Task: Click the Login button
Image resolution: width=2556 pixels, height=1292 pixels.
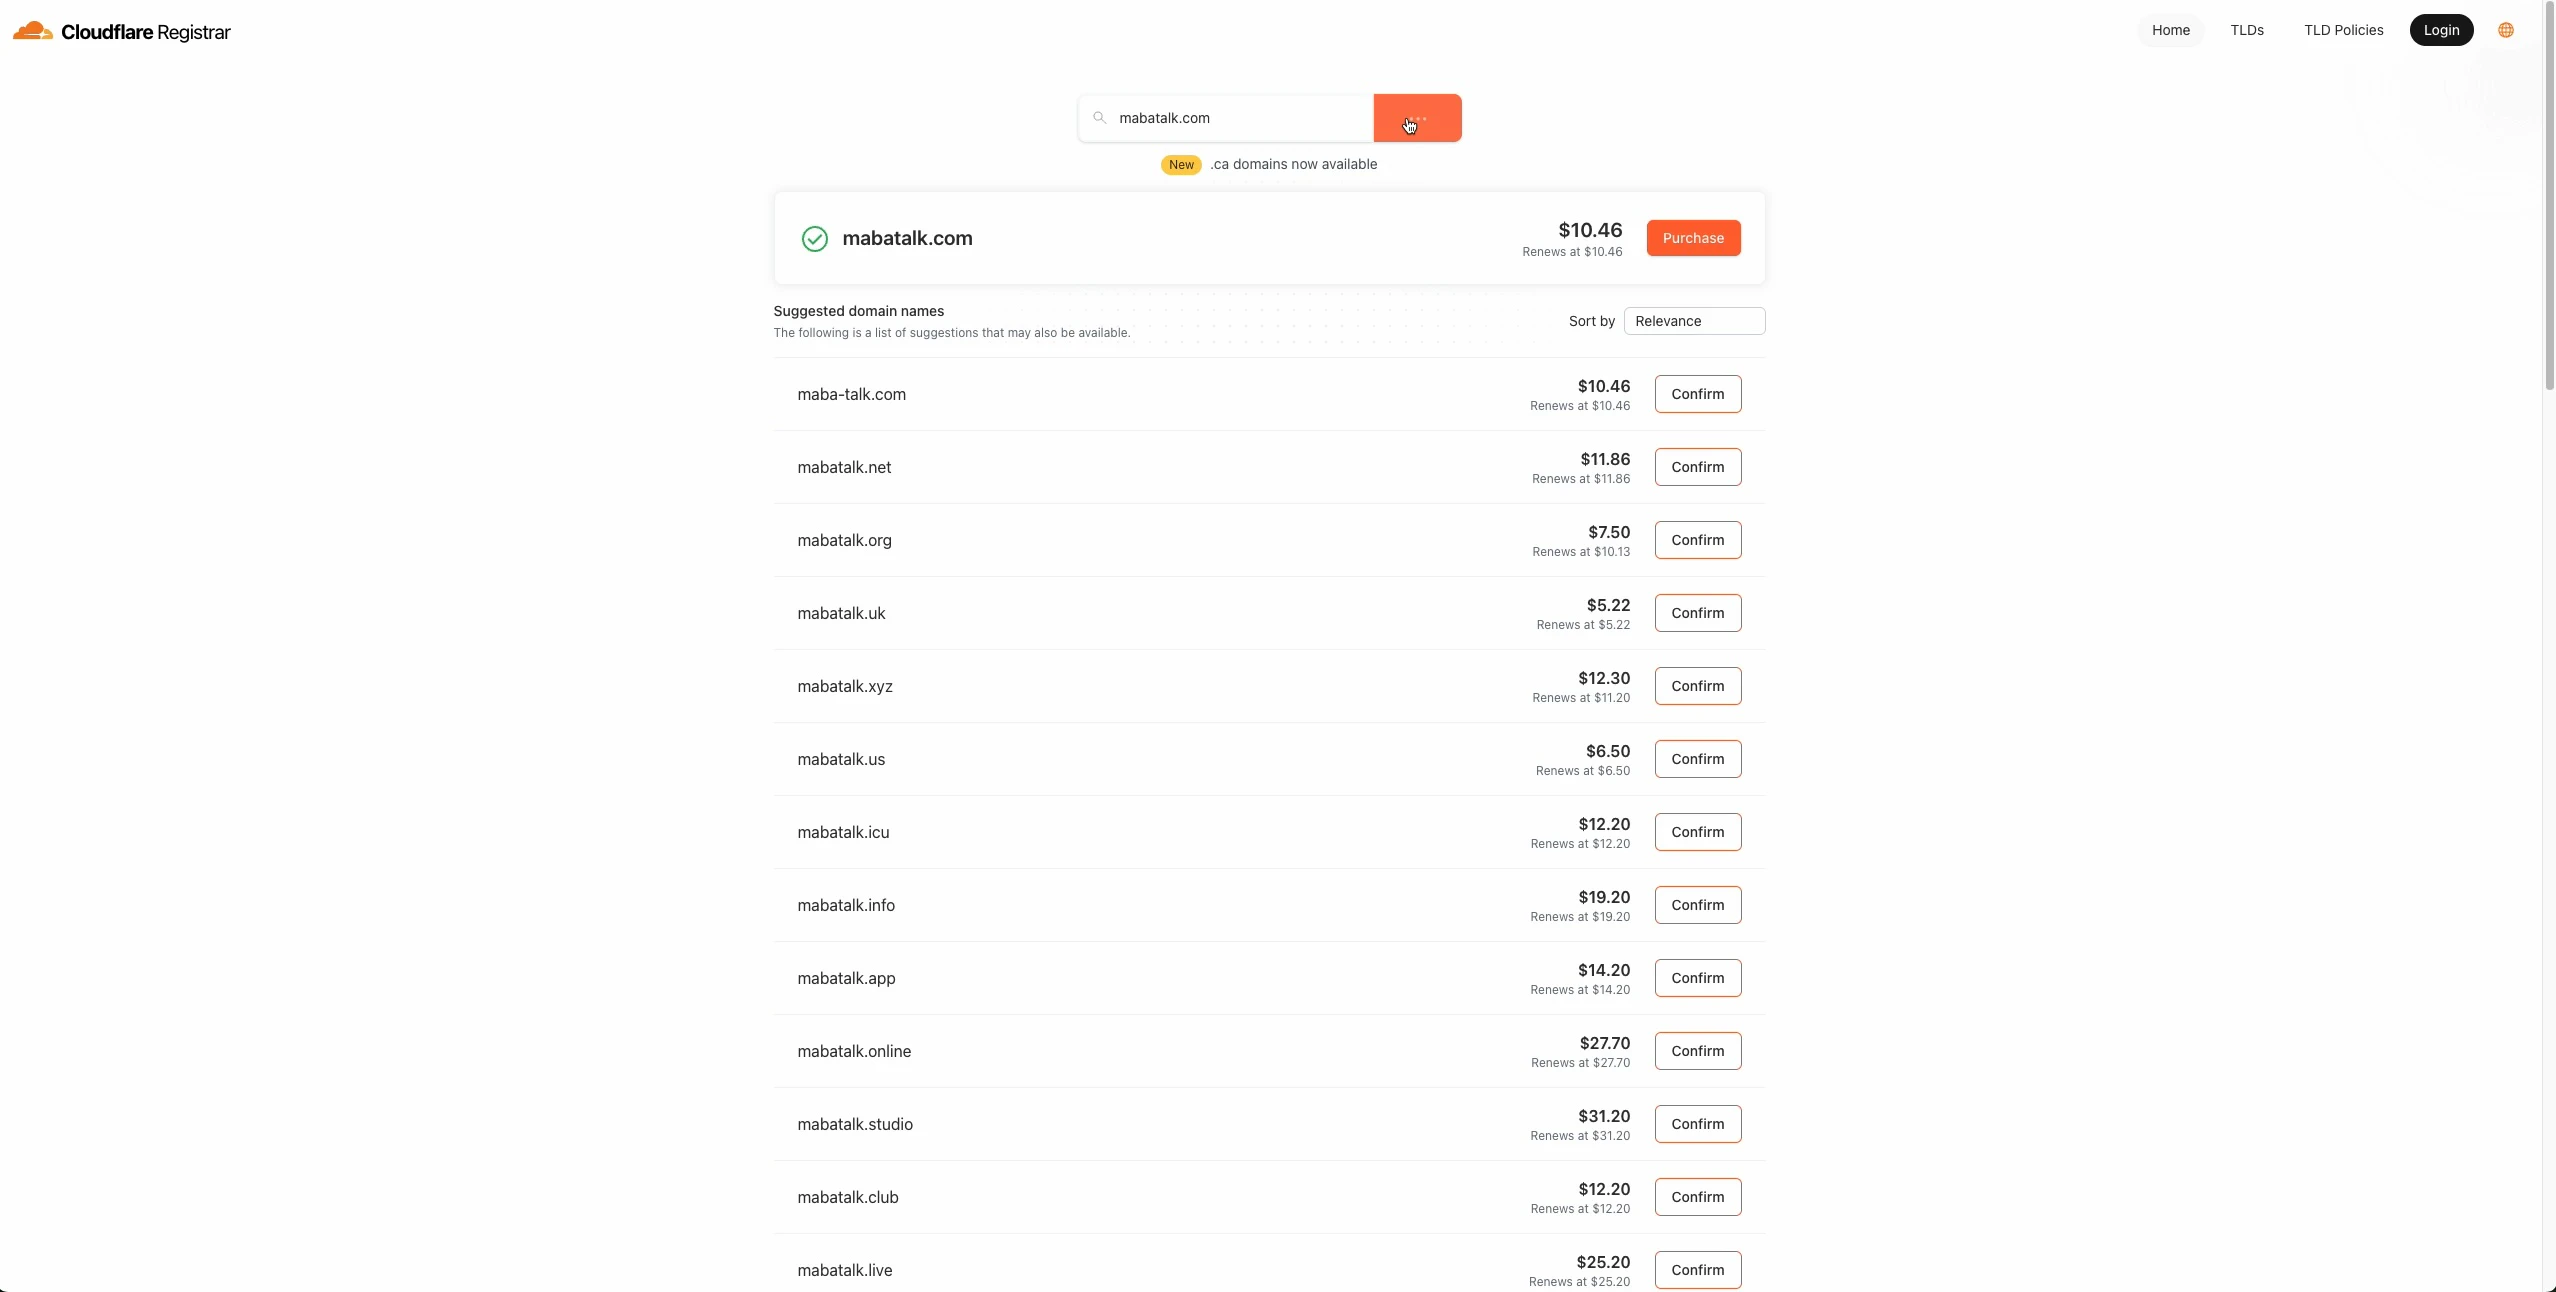Action: [x=2441, y=30]
